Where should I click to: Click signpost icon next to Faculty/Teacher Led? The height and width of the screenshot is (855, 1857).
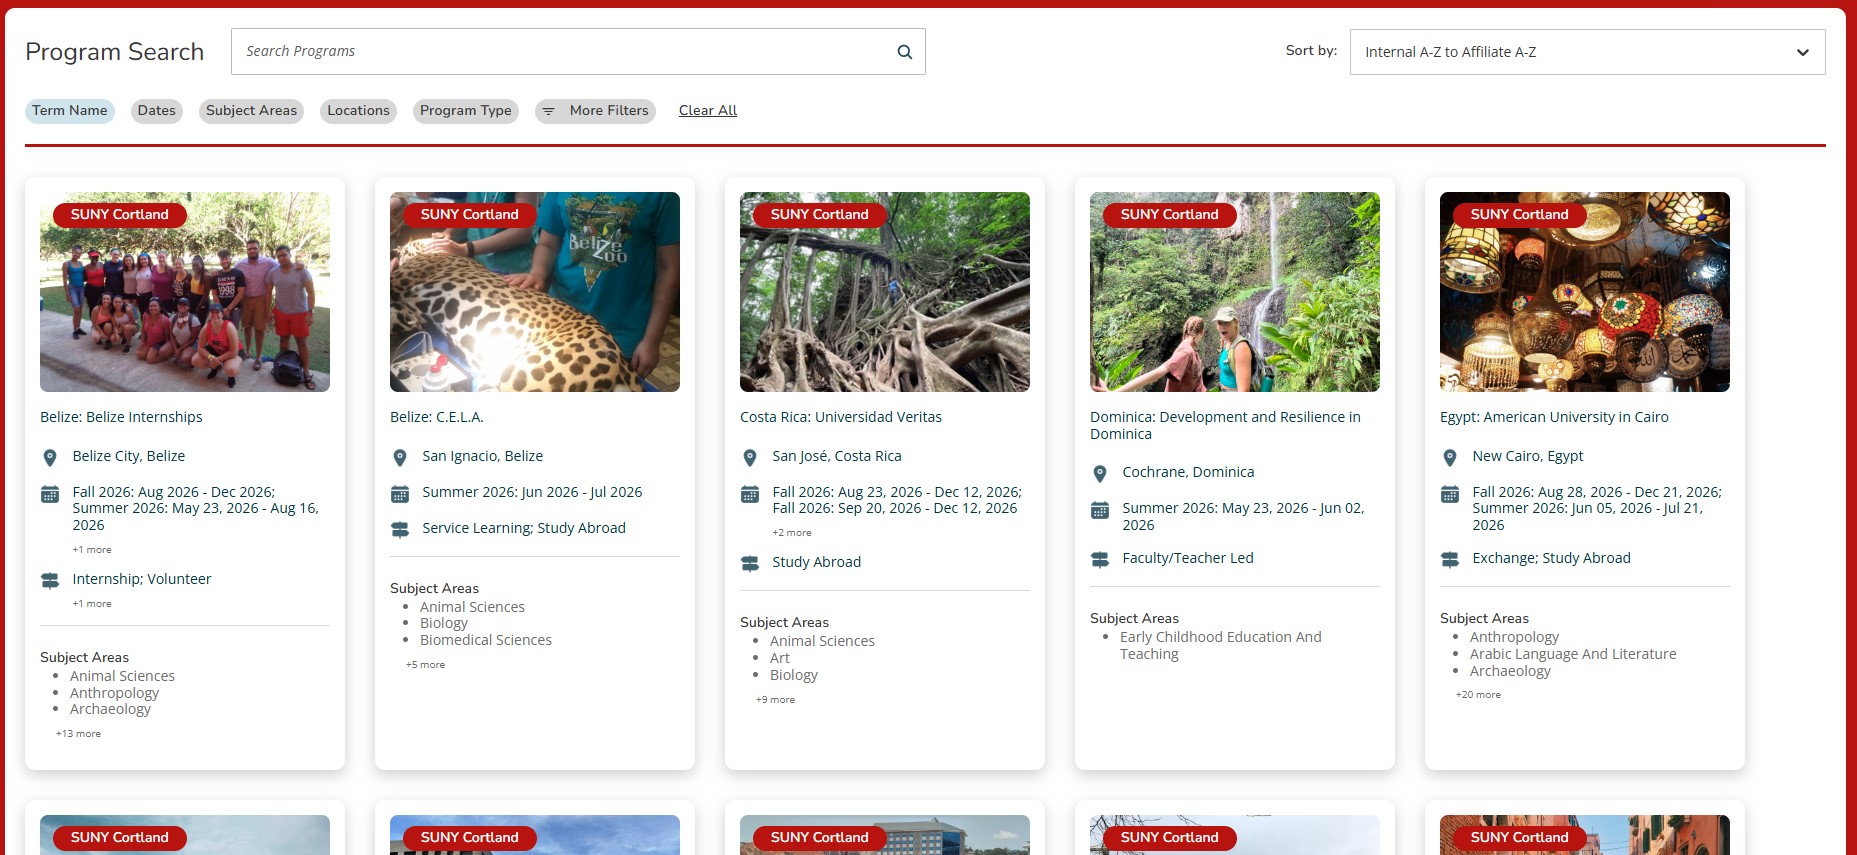tap(1100, 560)
